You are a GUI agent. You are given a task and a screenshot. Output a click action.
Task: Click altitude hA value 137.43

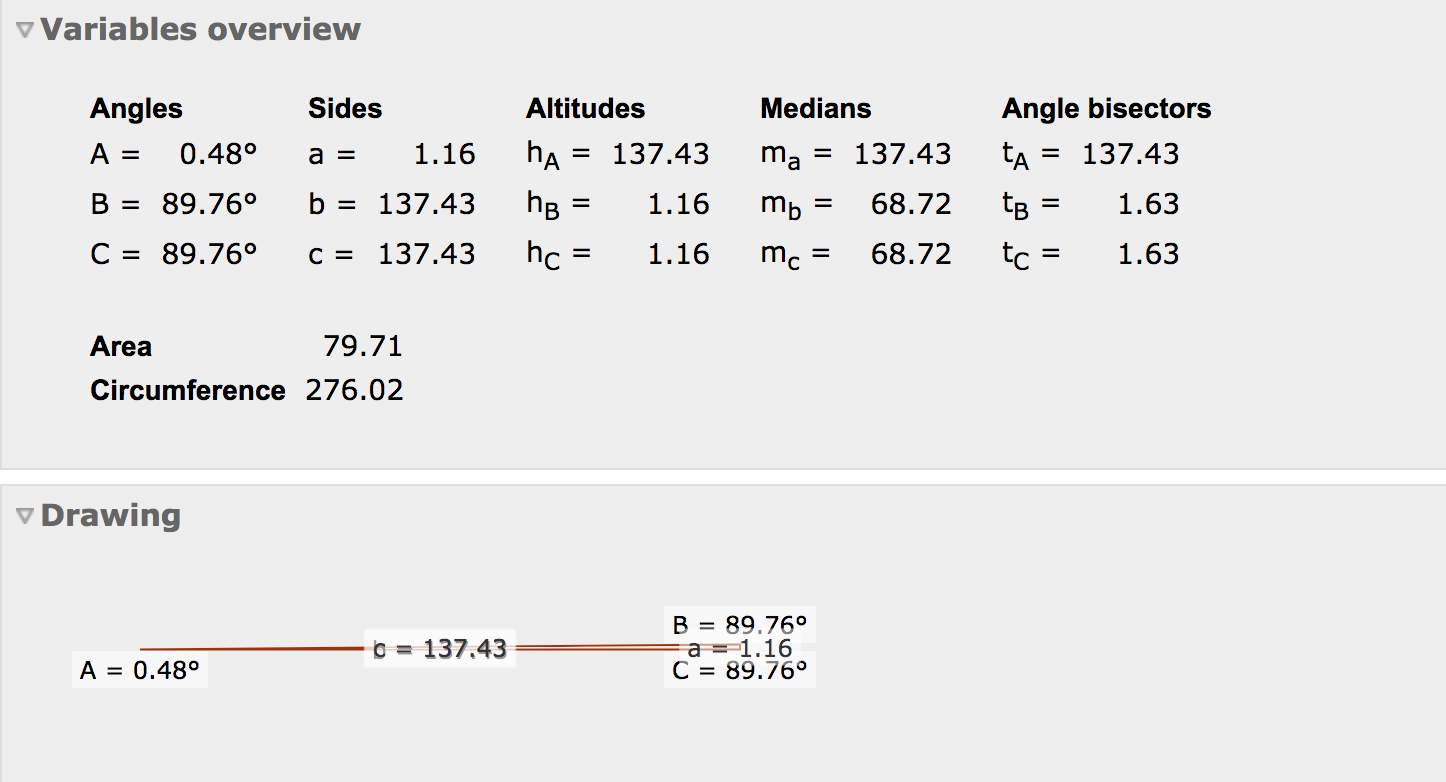[660, 154]
